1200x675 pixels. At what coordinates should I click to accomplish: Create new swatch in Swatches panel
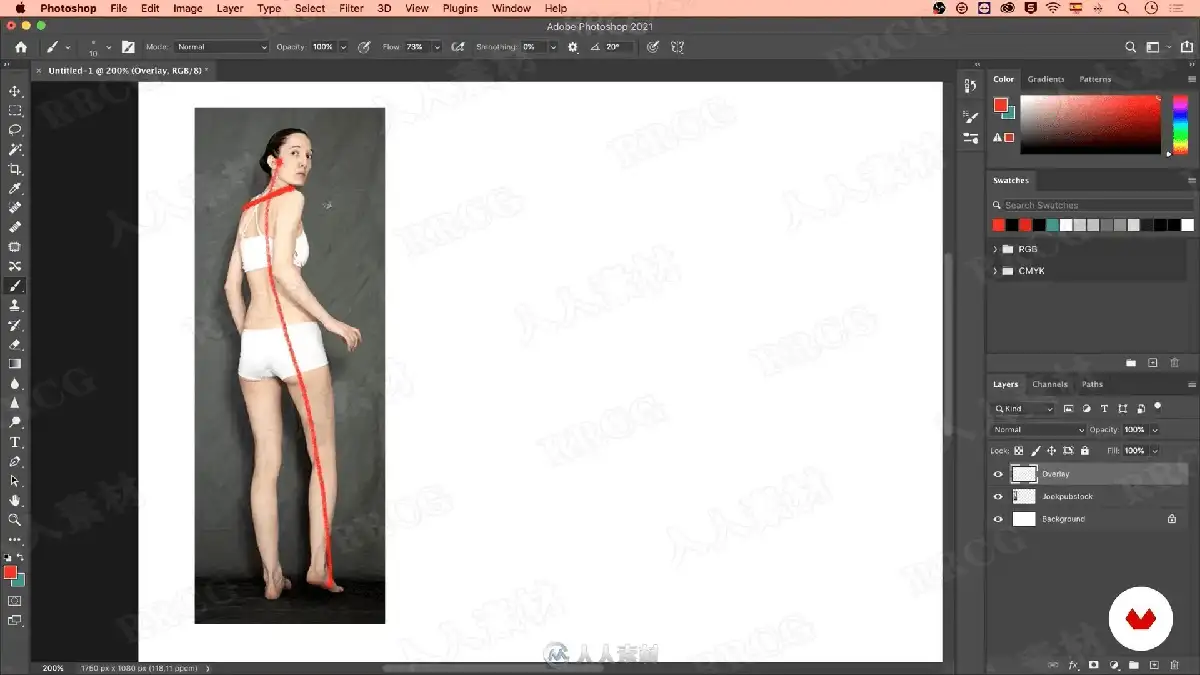point(1152,362)
